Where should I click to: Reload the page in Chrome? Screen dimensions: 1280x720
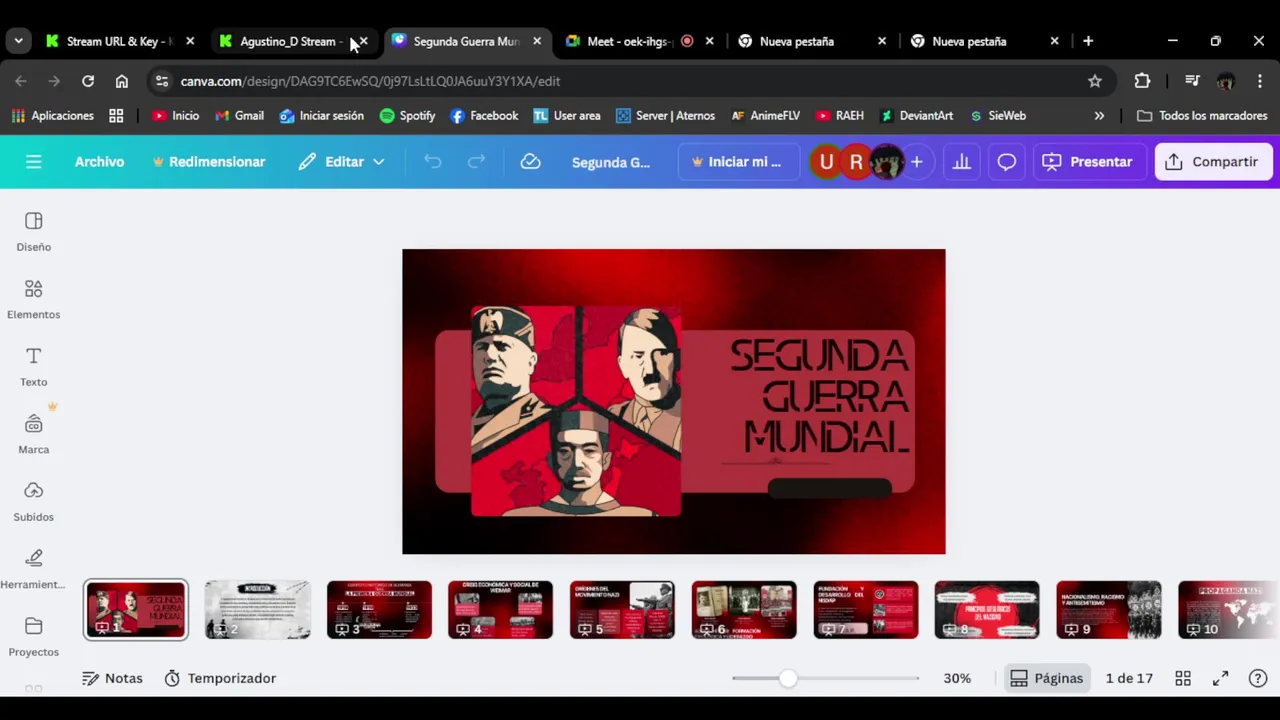pyautogui.click(x=88, y=81)
